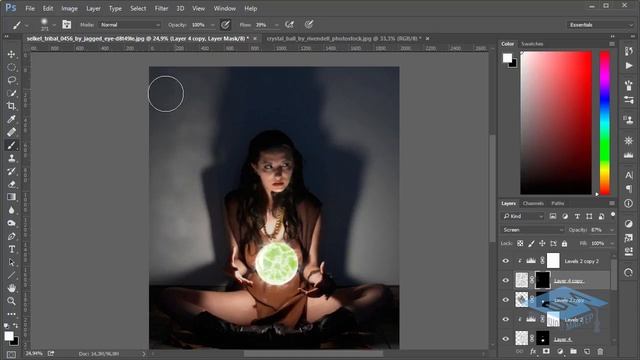Viewport: 640px width, 360px height.
Task: Select the Elliptical Marquee tool
Action: 11,67
